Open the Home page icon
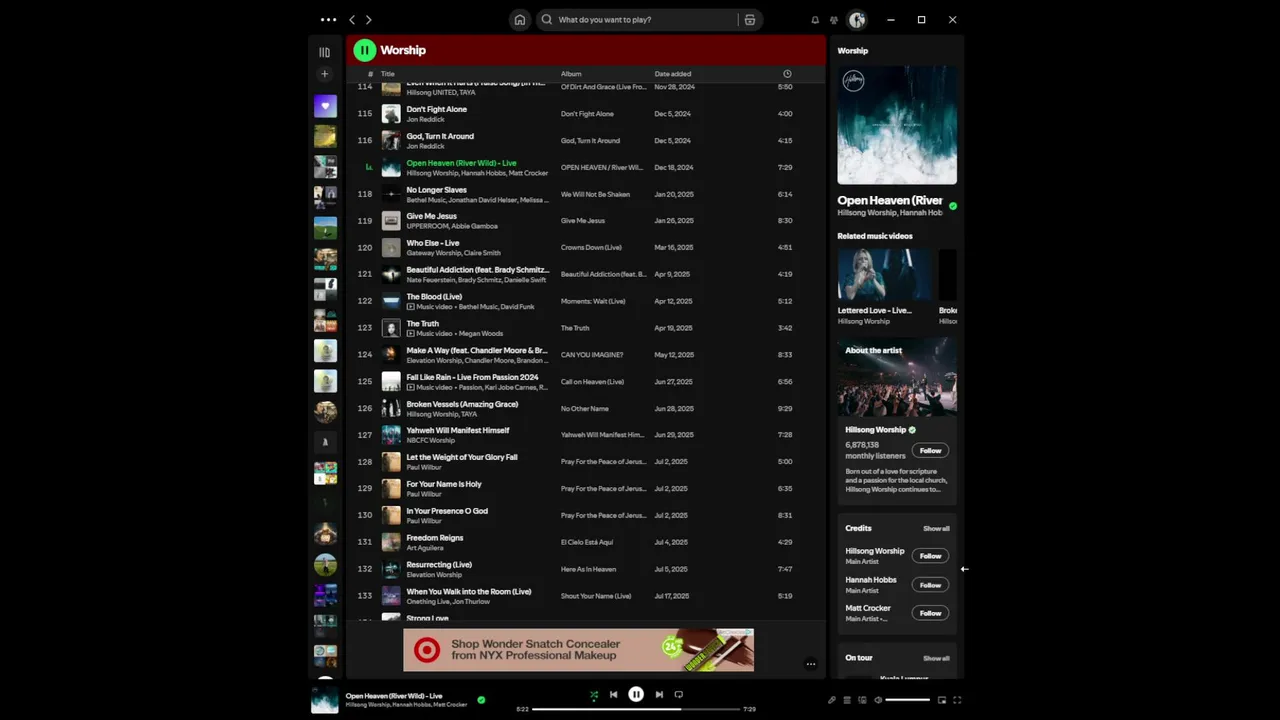Image resolution: width=1280 pixels, height=720 pixels. click(519, 19)
